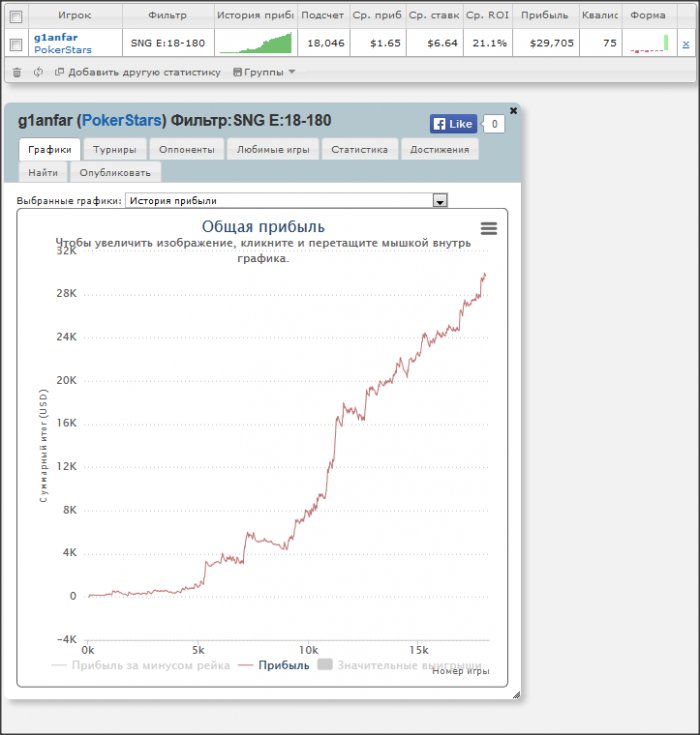Click the refresh statistics icon
Viewport: 700px width, 735px height.
point(38,72)
